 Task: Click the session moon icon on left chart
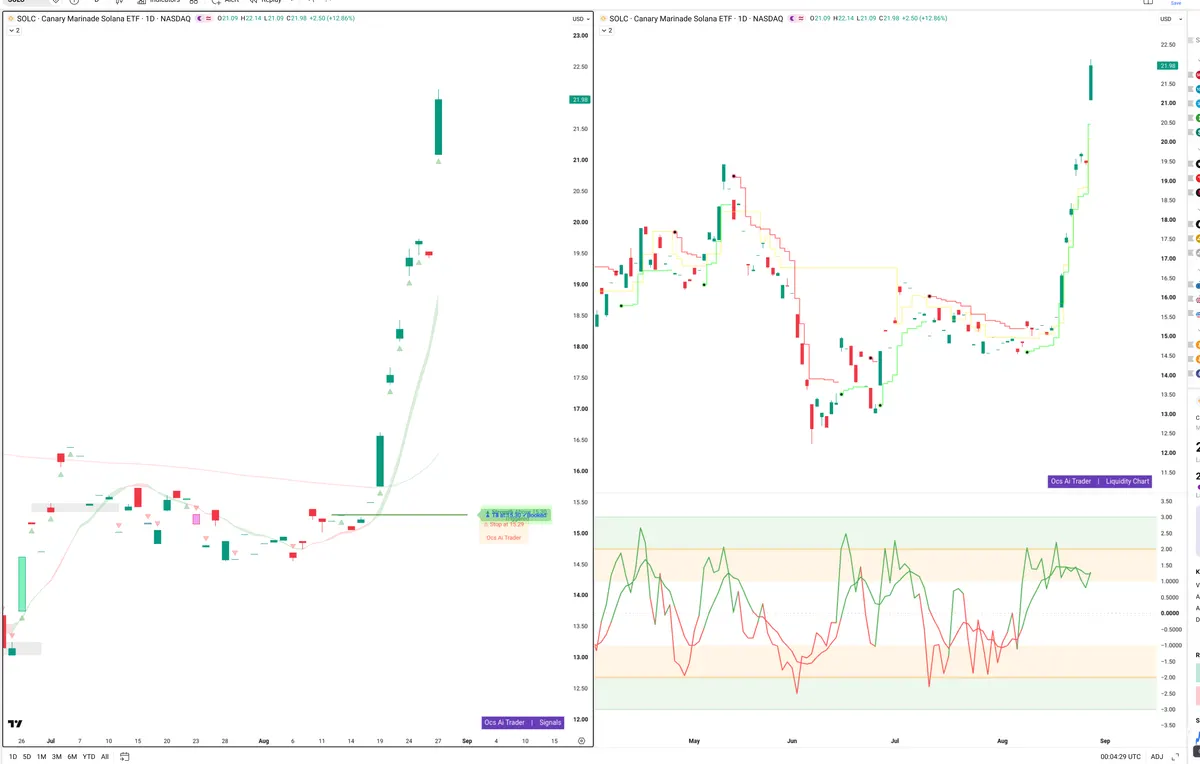click(x=200, y=19)
